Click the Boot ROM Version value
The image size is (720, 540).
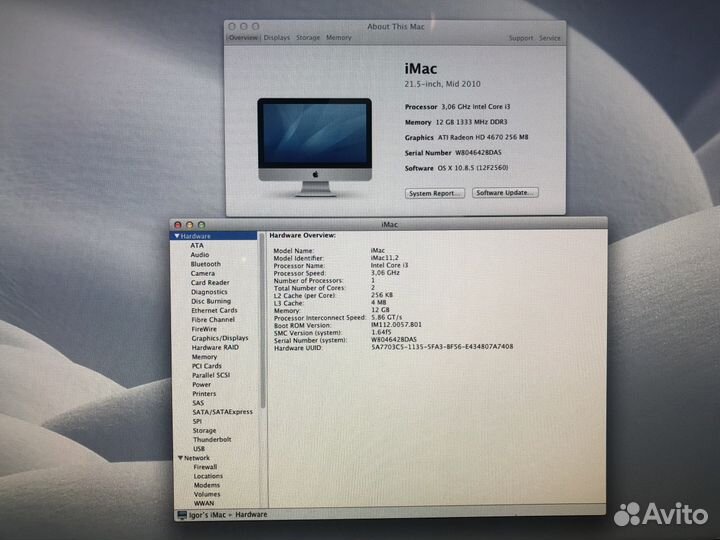tap(396, 325)
